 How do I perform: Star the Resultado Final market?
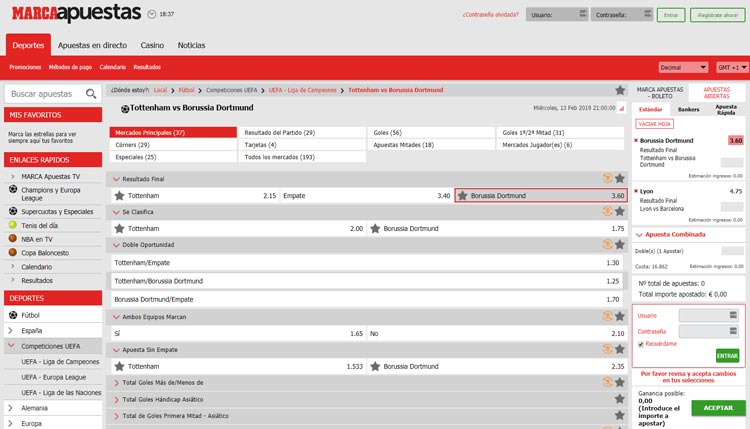pos(620,178)
